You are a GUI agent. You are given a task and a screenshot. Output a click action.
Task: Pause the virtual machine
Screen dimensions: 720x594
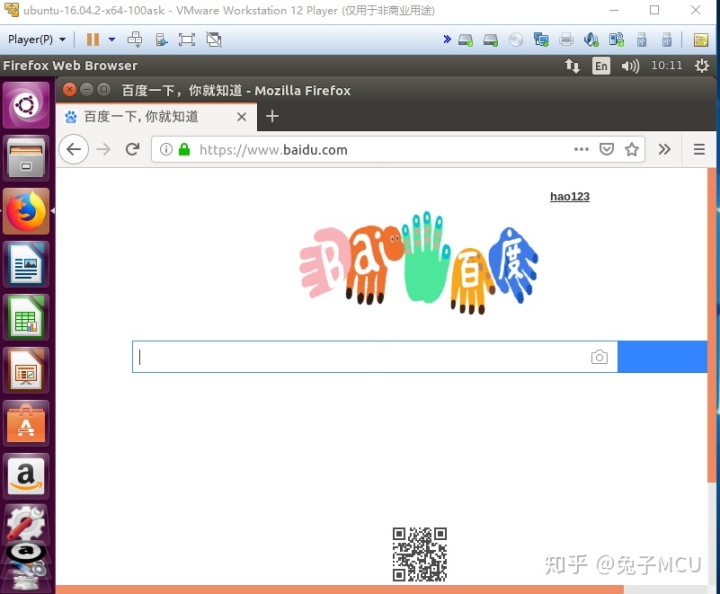(x=93, y=39)
